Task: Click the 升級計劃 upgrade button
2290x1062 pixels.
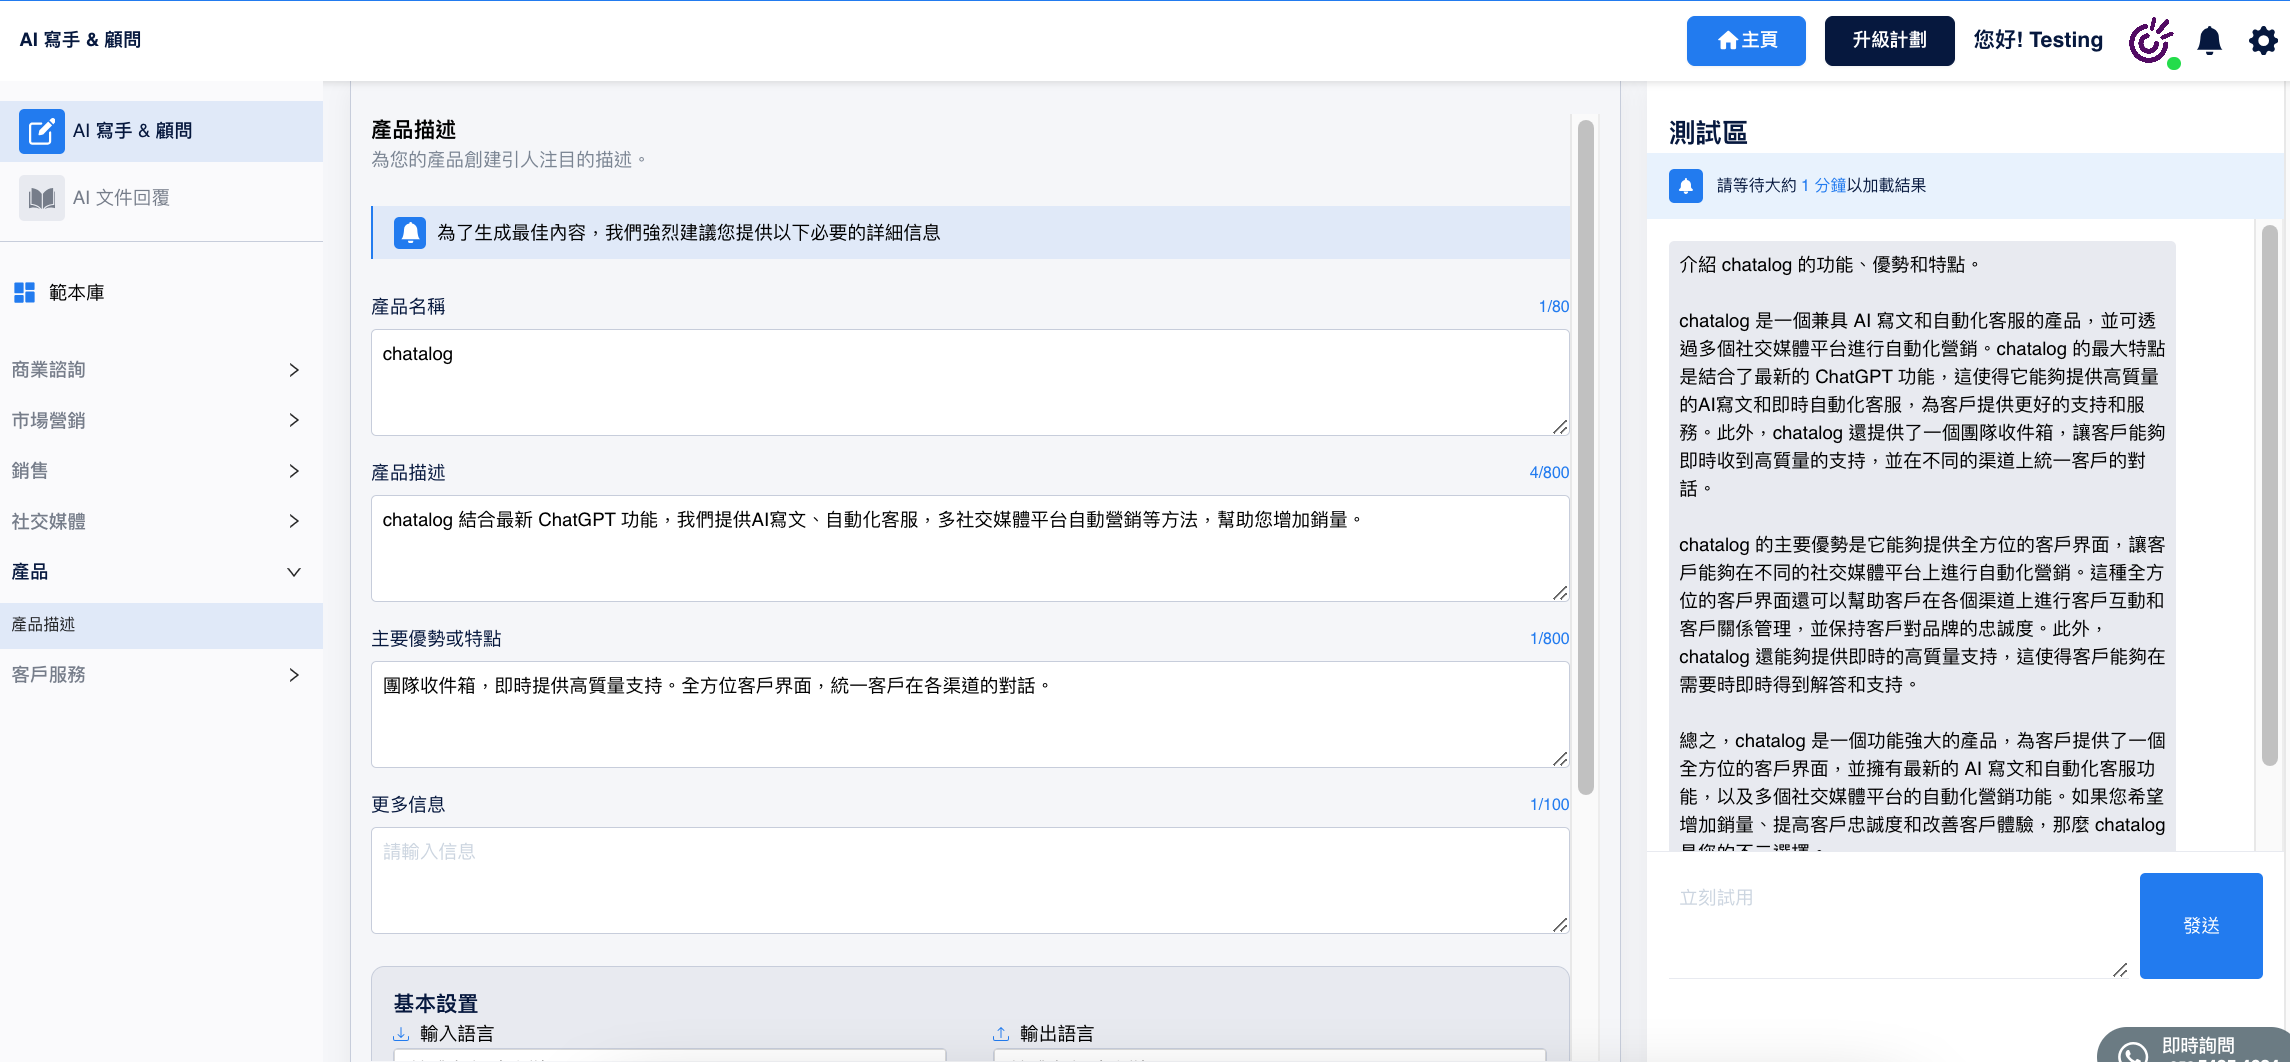Action: coord(1888,41)
